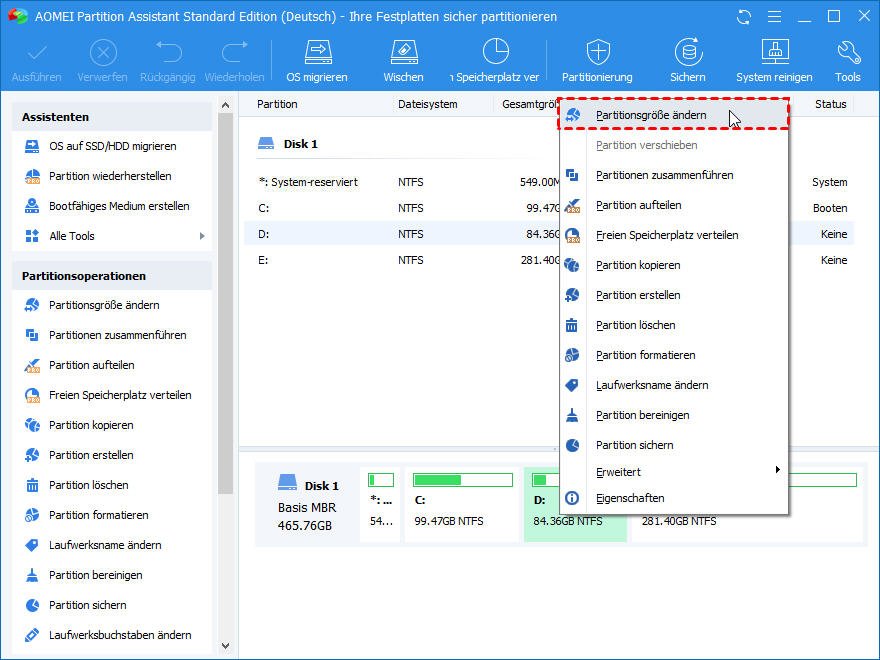Click the Dateisystem column header

click(x=428, y=104)
